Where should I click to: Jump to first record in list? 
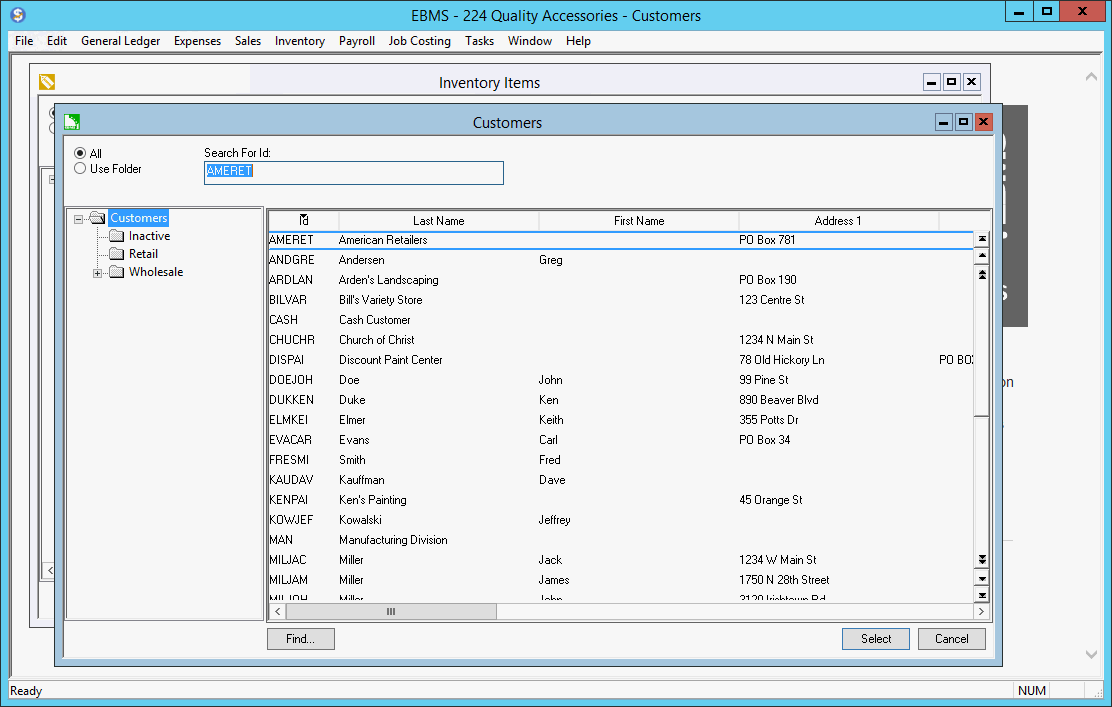(x=982, y=239)
